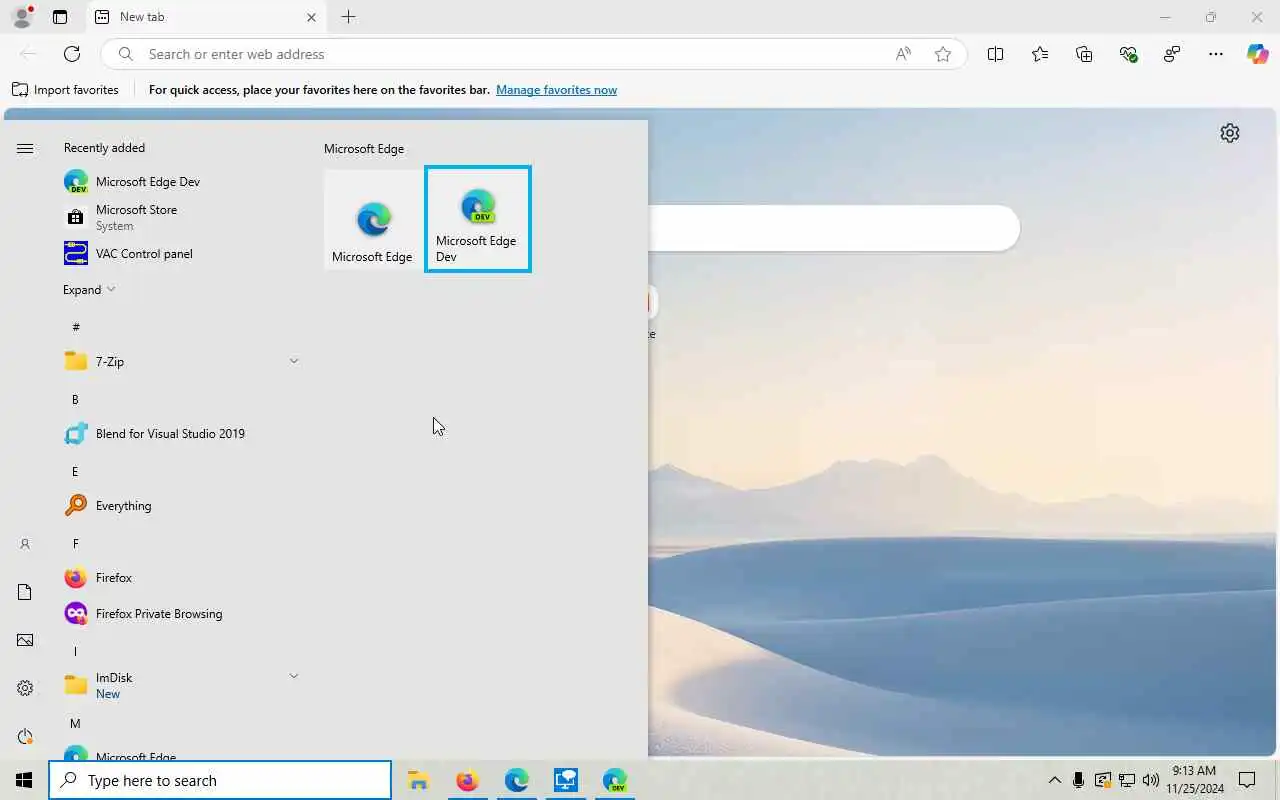This screenshot has height=800, width=1280.
Task: Add this page to favorites star
Action: coord(943,54)
